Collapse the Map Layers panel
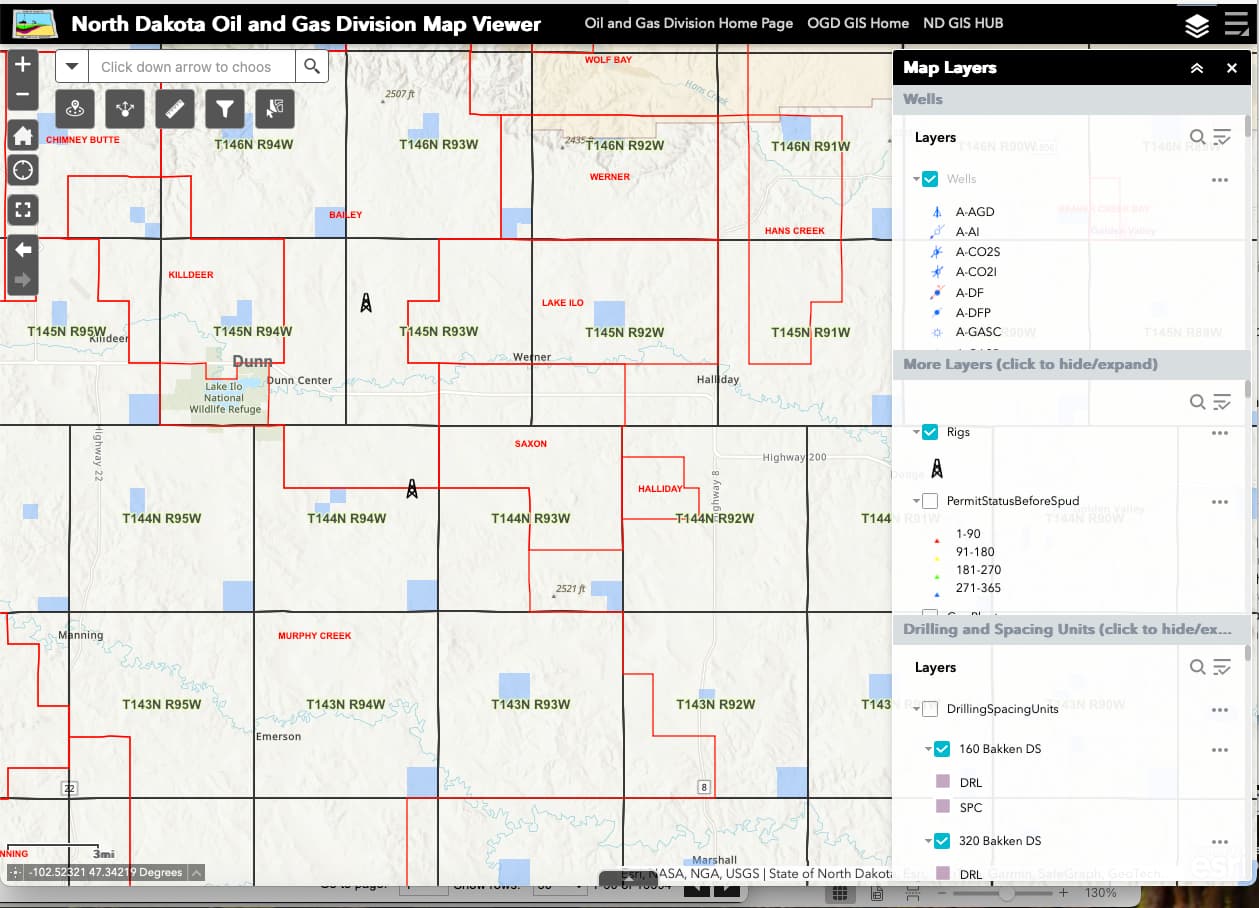This screenshot has width=1259, height=908. click(1196, 68)
